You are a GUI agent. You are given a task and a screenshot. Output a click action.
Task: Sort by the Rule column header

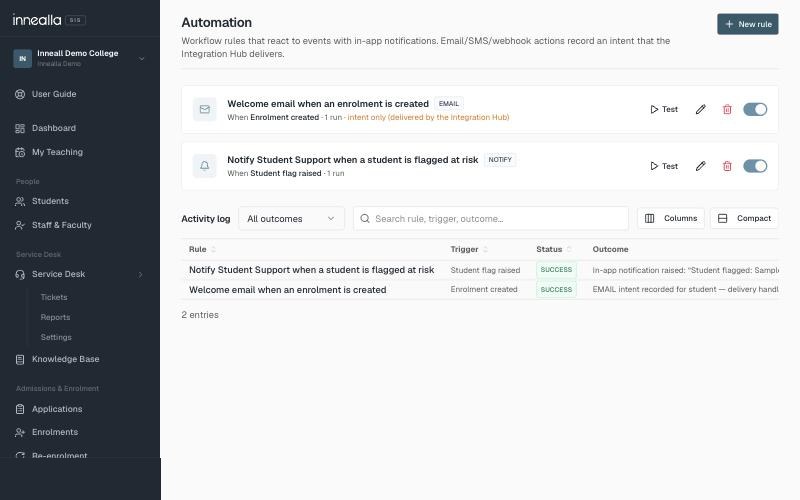pos(202,249)
